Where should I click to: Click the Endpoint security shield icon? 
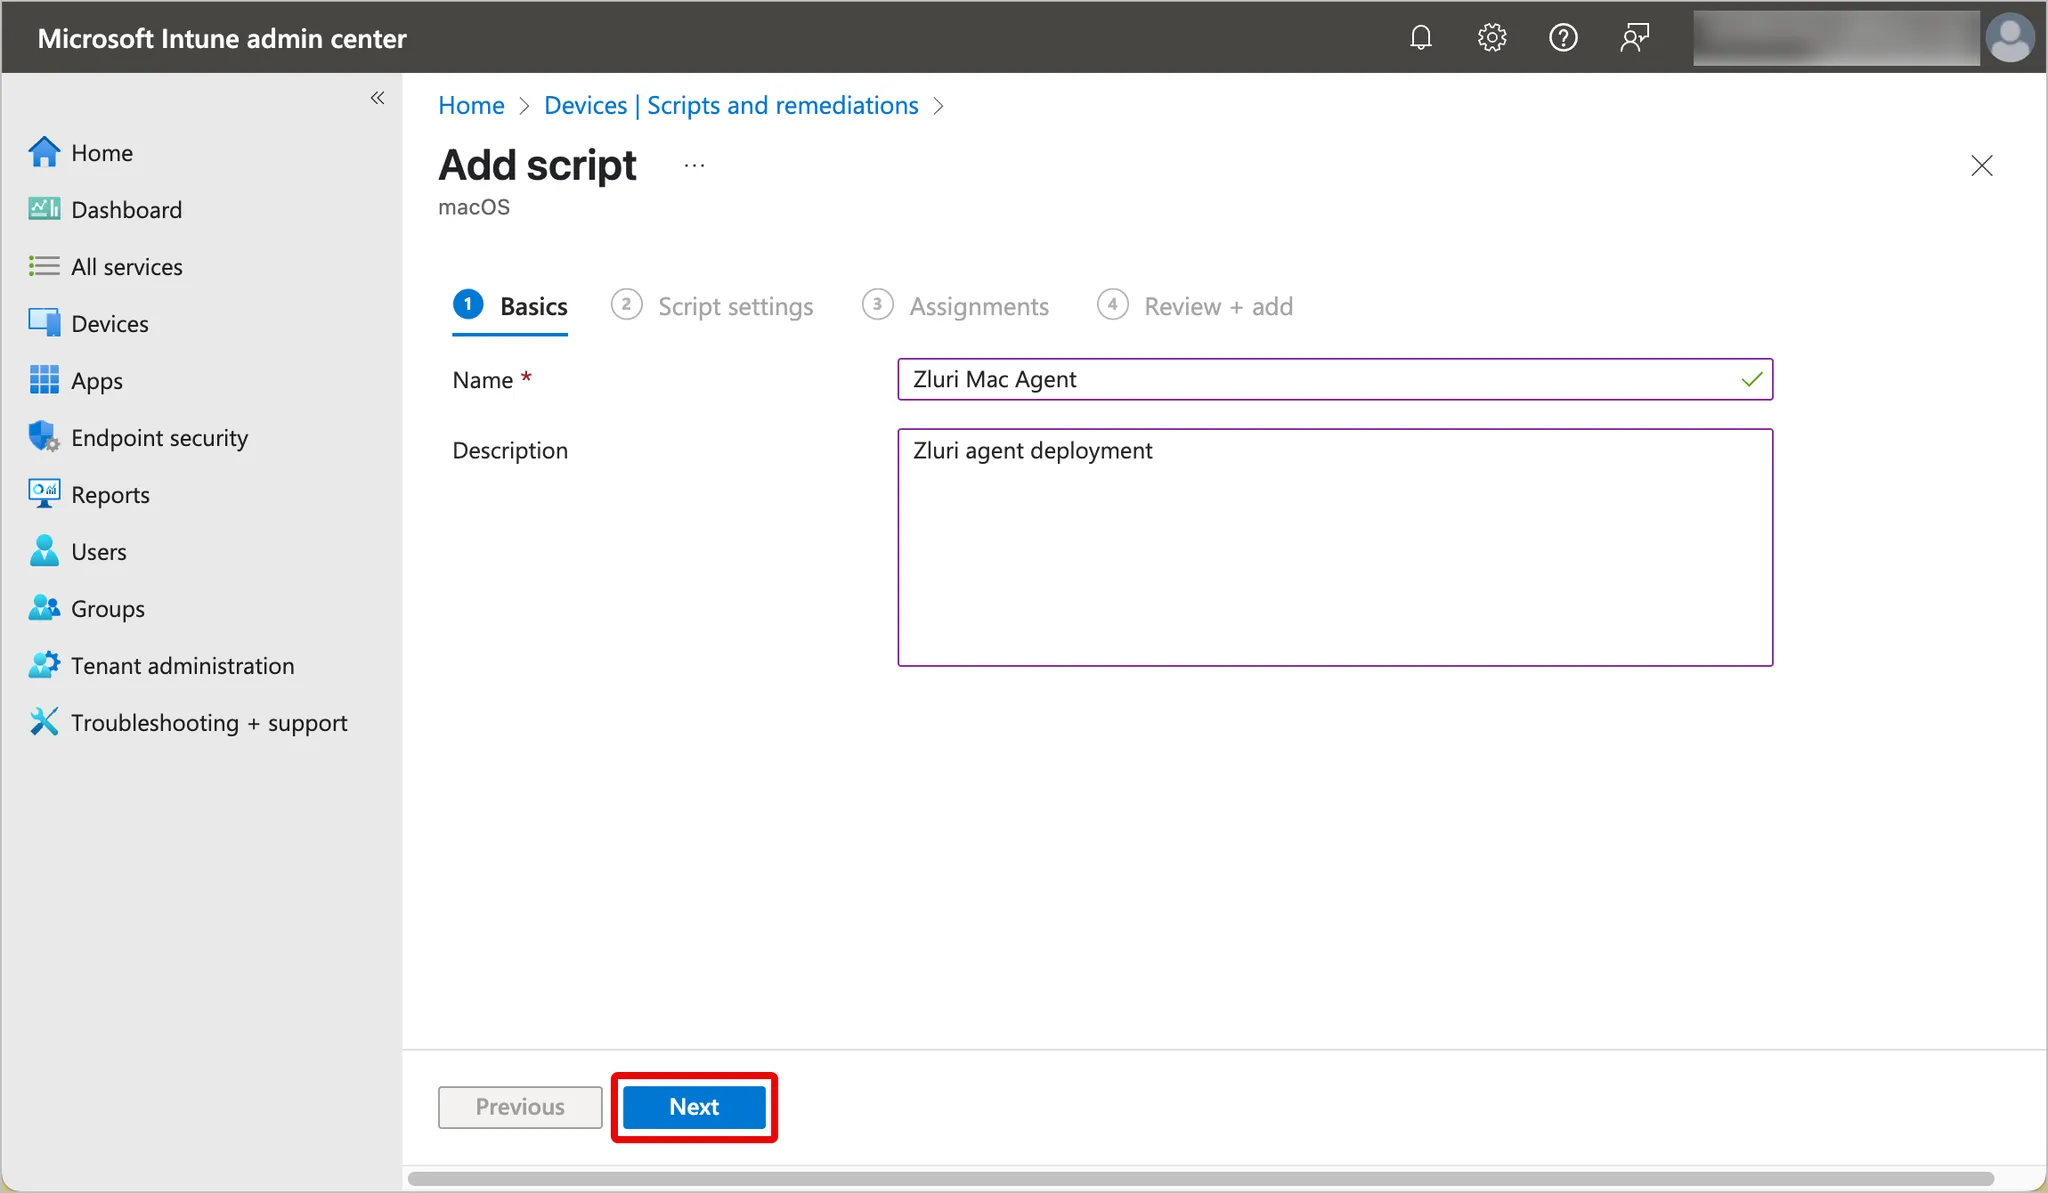click(x=43, y=437)
